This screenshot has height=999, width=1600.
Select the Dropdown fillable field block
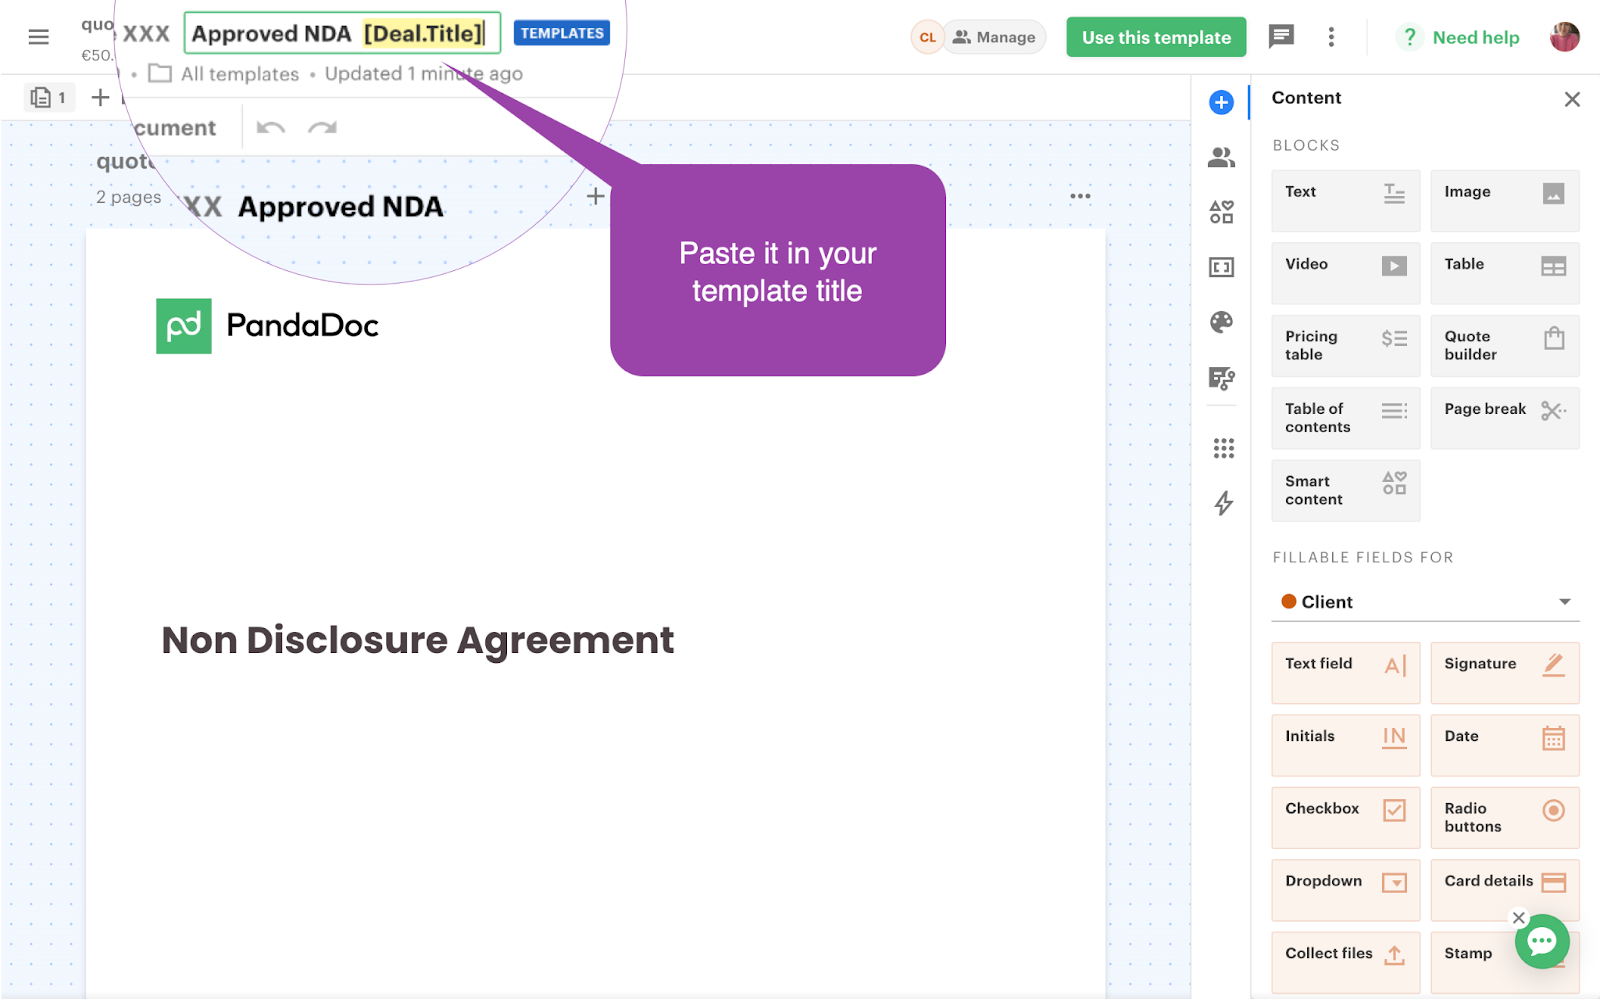[1345, 890]
